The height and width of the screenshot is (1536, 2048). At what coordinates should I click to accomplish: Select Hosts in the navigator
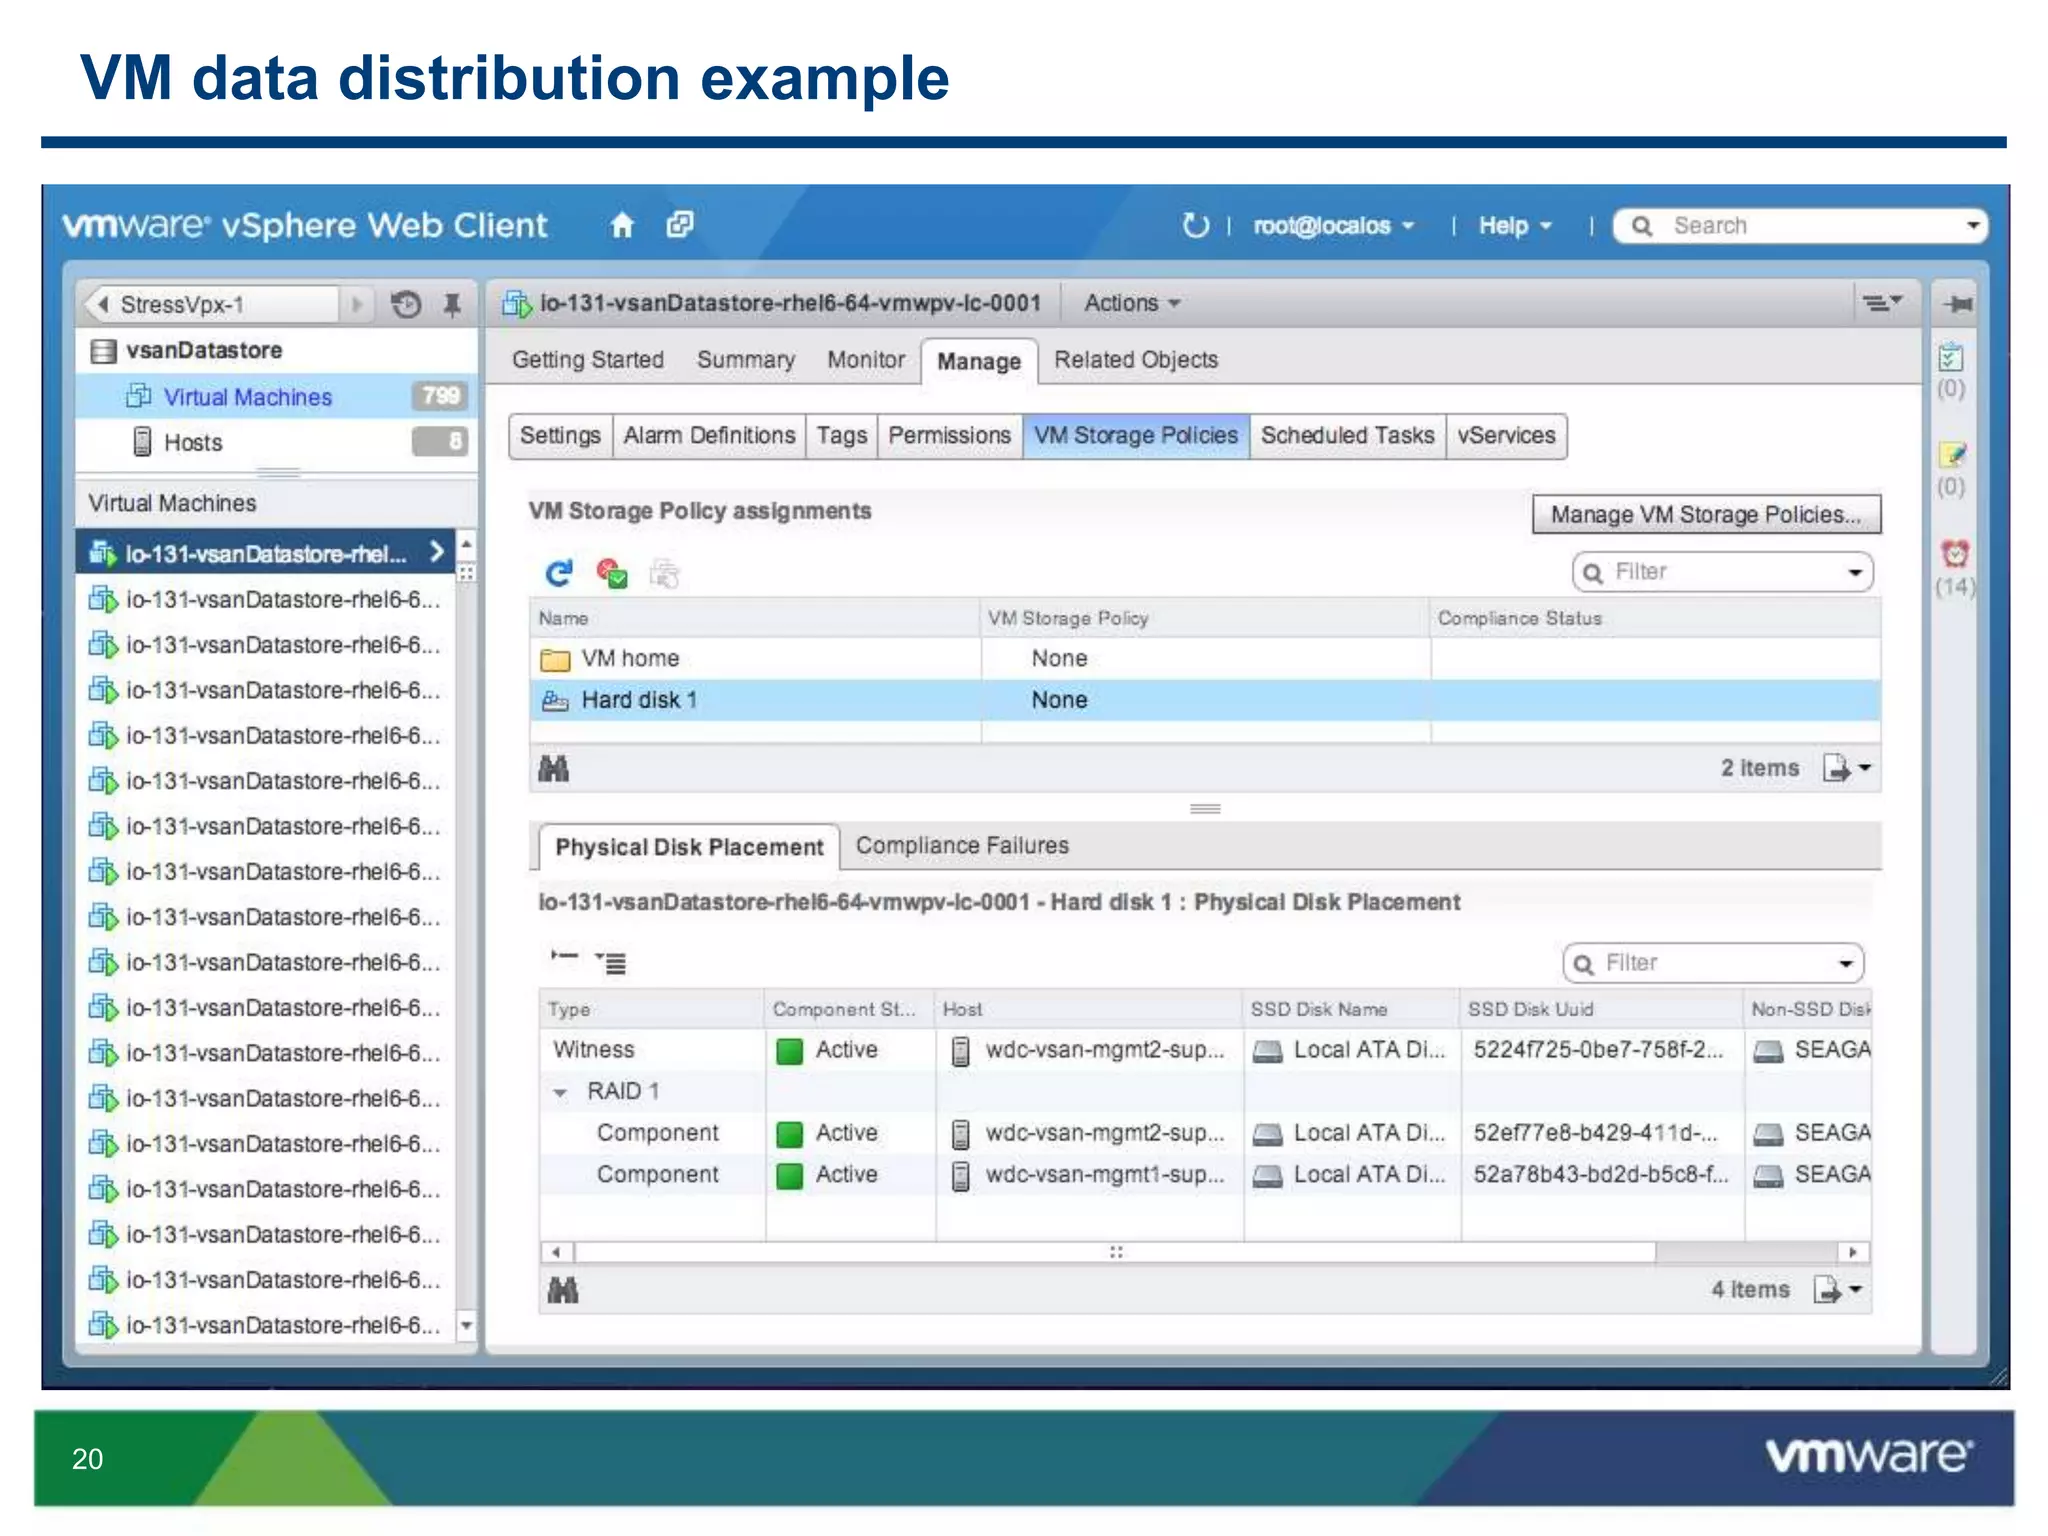click(276, 442)
